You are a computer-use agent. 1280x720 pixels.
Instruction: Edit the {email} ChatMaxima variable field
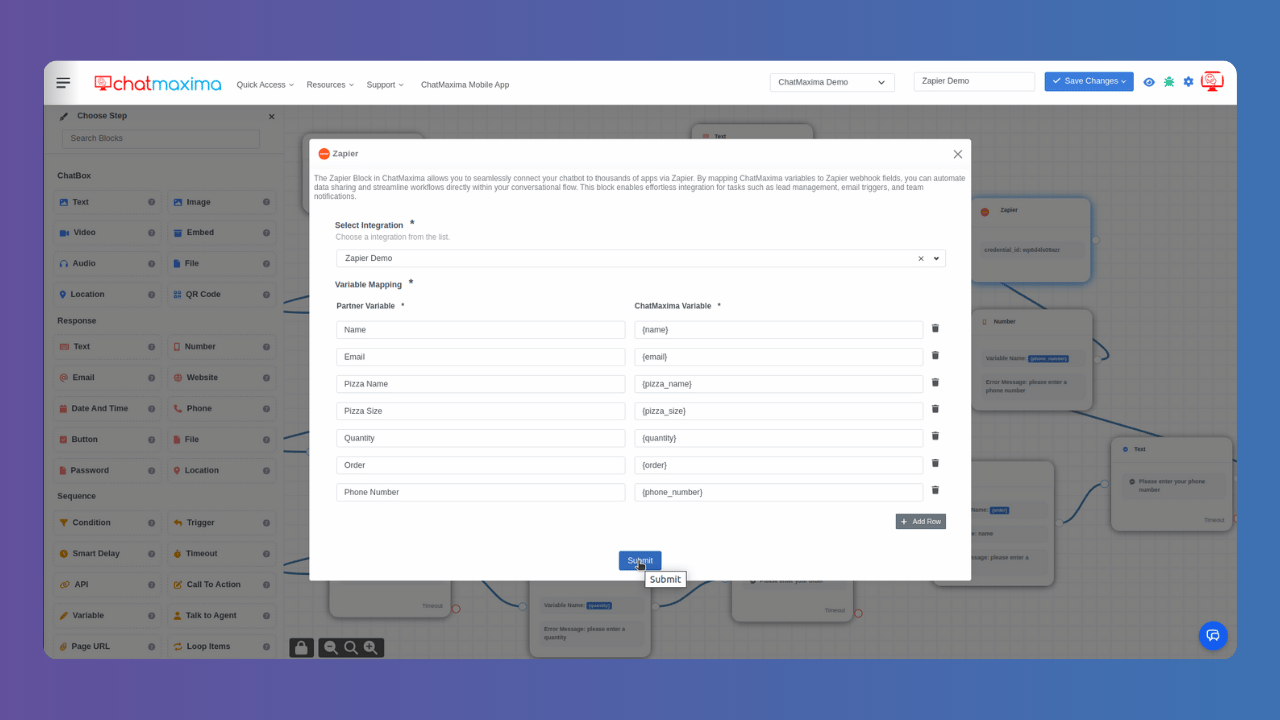pyautogui.click(x=778, y=357)
